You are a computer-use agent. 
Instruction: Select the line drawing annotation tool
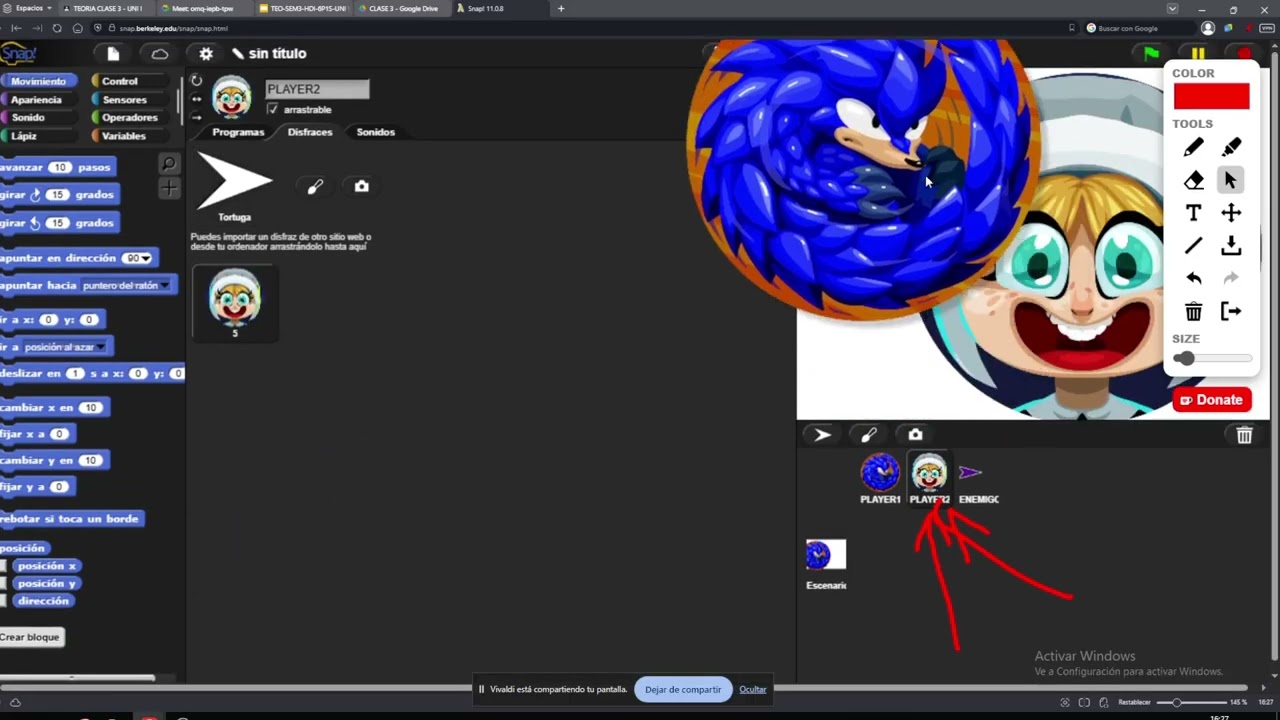[x=1193, y=246]
